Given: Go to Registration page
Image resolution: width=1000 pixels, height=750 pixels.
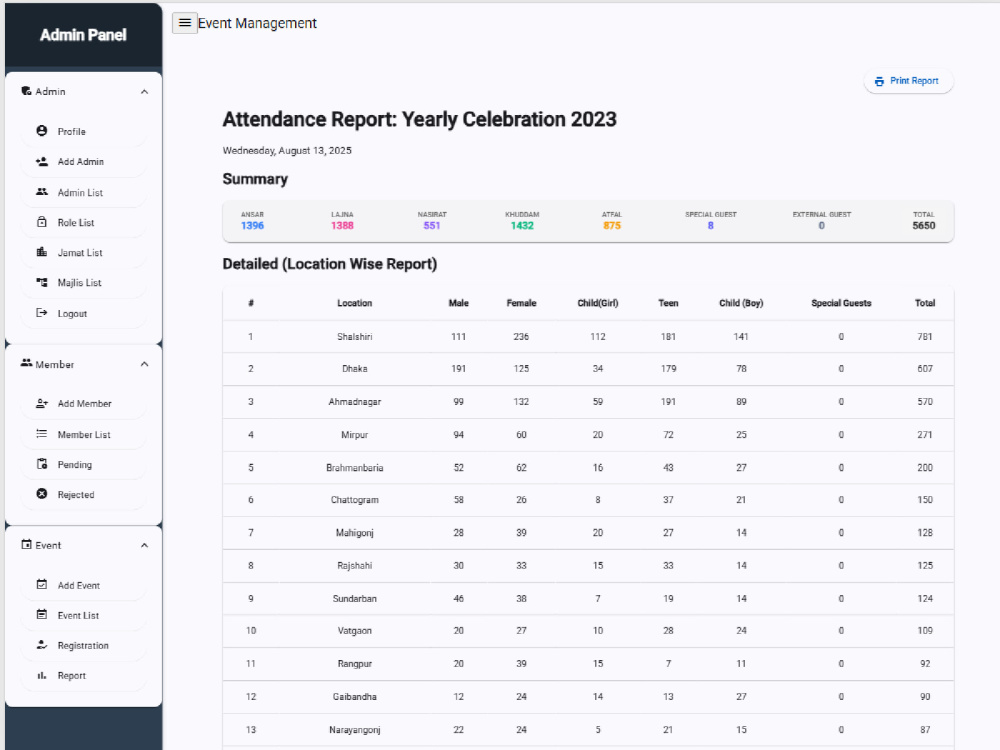Looking at the screenshot, I should [x=84, y=645].
